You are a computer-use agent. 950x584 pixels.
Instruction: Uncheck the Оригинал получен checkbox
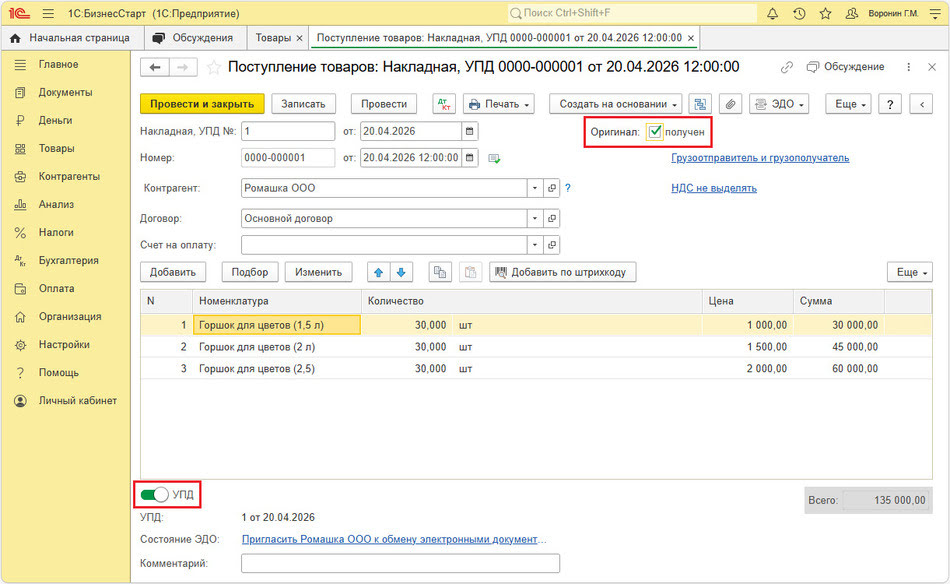[x=654, y=131]
